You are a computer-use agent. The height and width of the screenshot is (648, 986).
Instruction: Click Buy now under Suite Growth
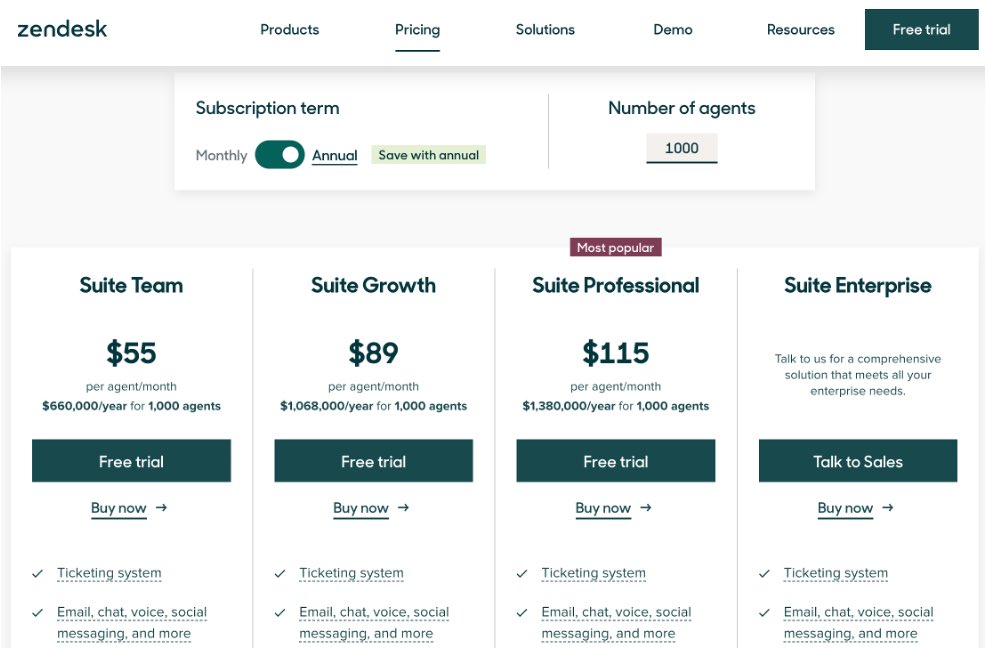361,508
